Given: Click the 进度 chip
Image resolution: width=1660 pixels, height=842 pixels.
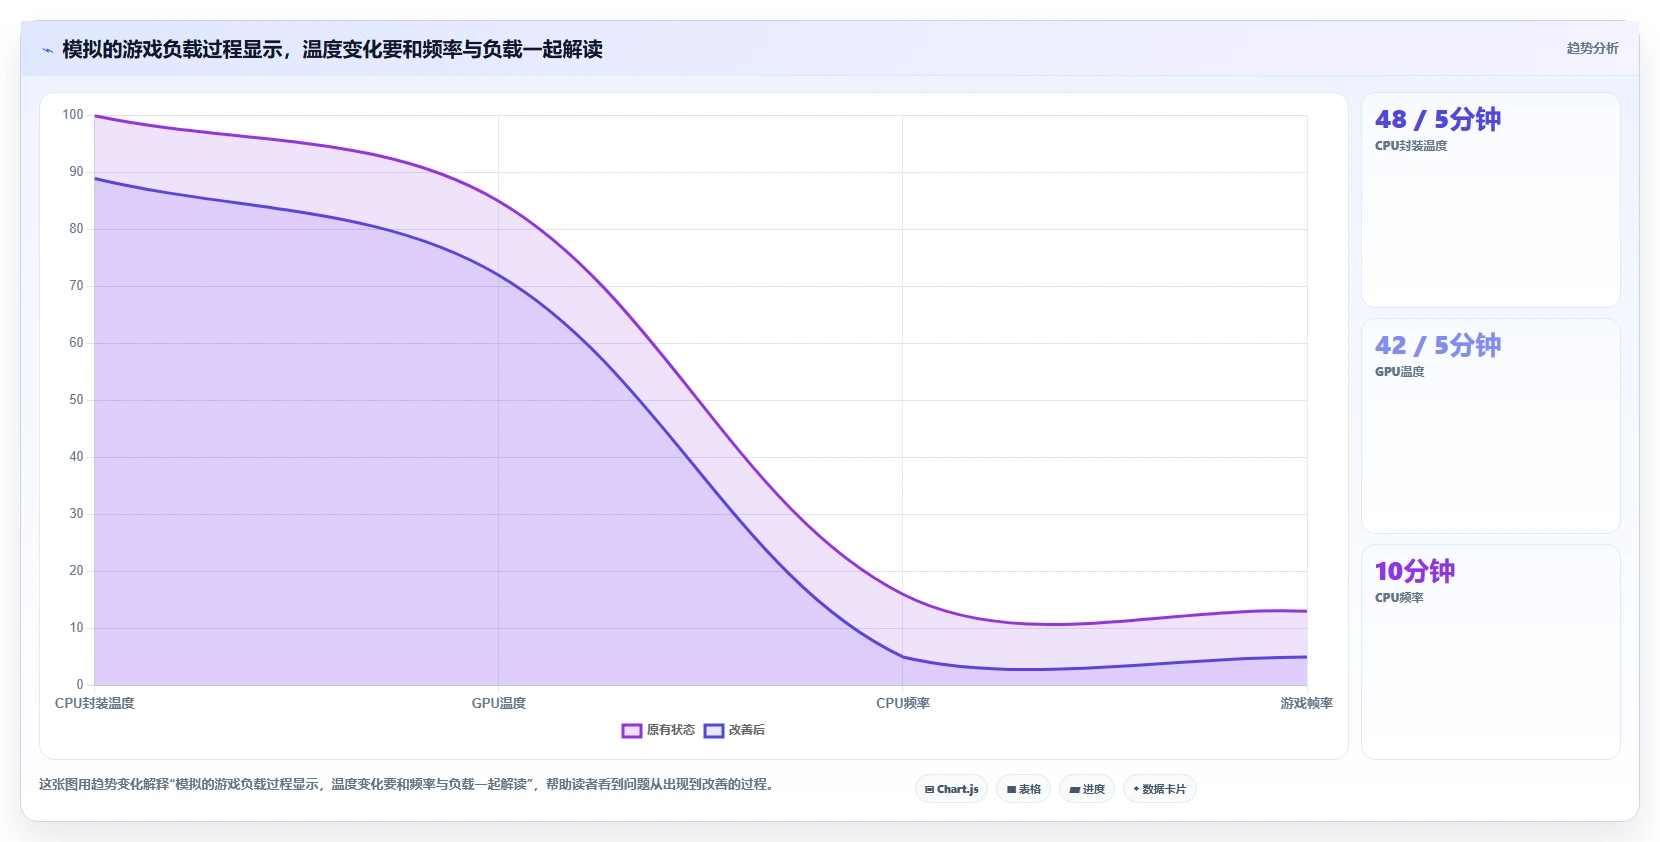Looking at the screenshot, I should click(x=1087, y=789).
